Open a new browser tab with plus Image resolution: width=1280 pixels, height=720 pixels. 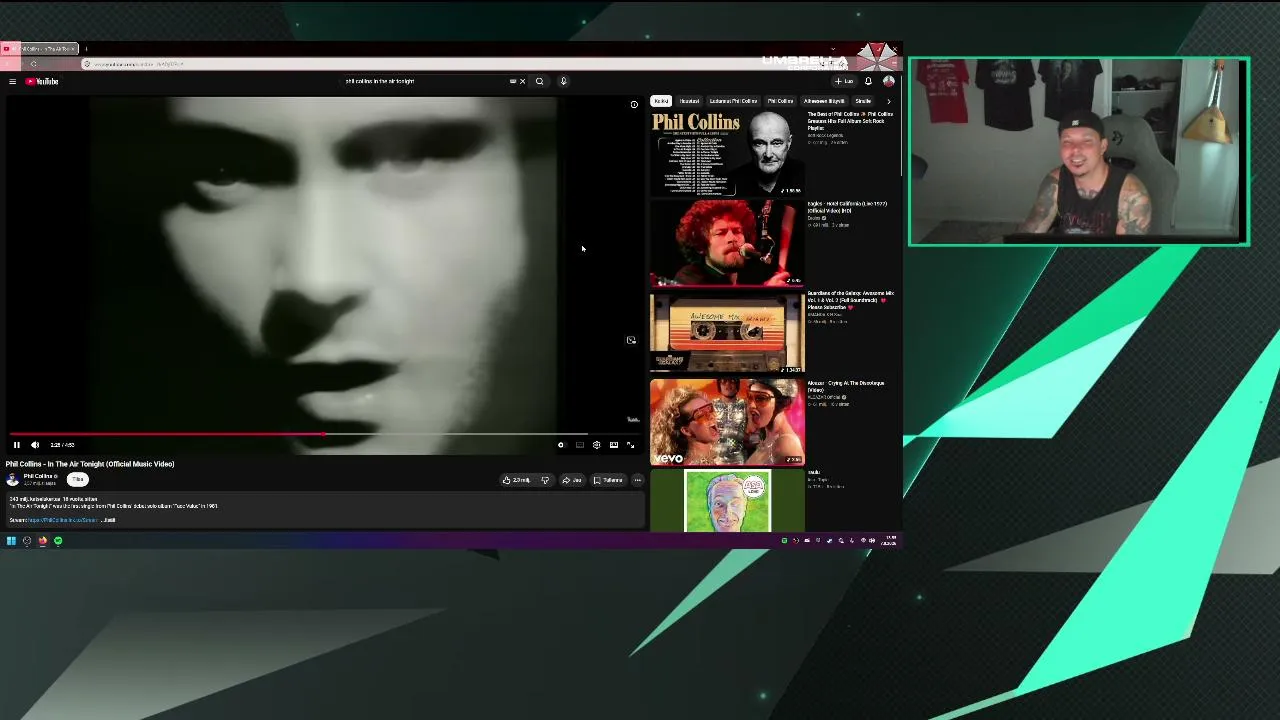coord(86,48)
